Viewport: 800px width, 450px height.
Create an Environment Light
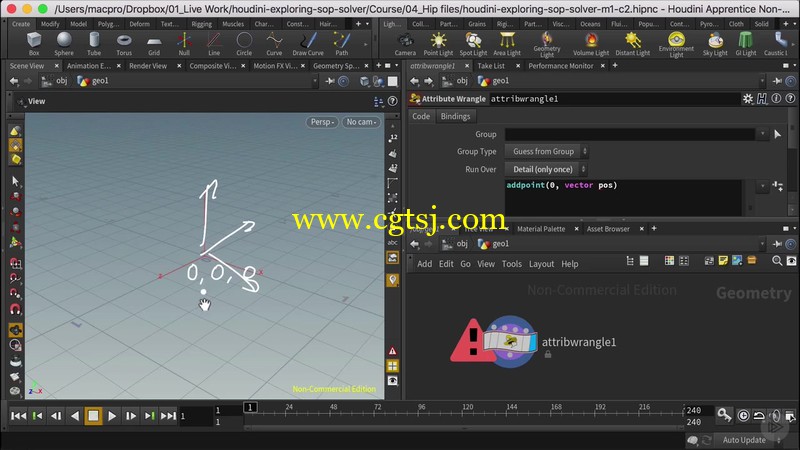click(x=676, y=44)
